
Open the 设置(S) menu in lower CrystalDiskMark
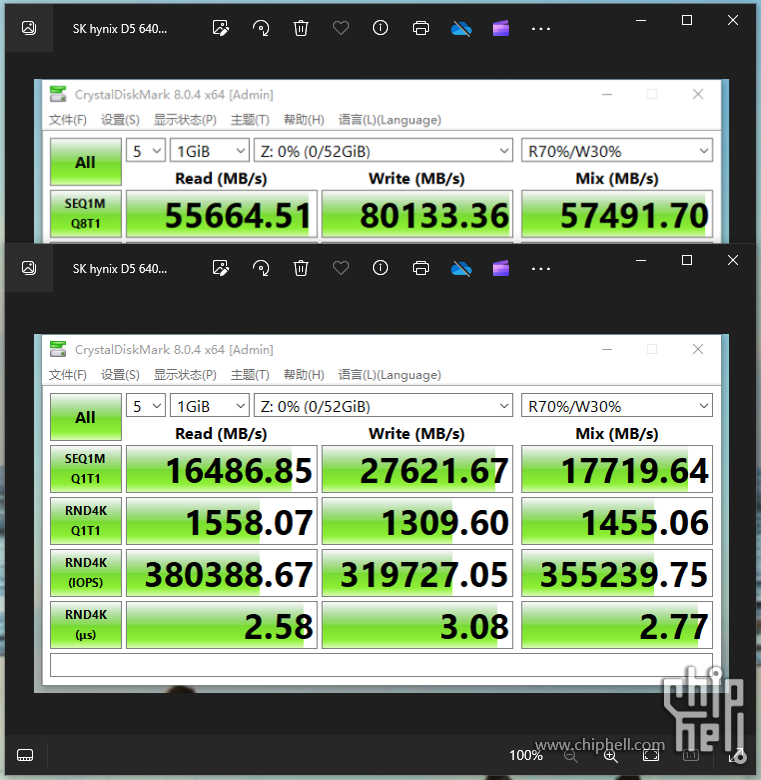(x=120, y=375)
